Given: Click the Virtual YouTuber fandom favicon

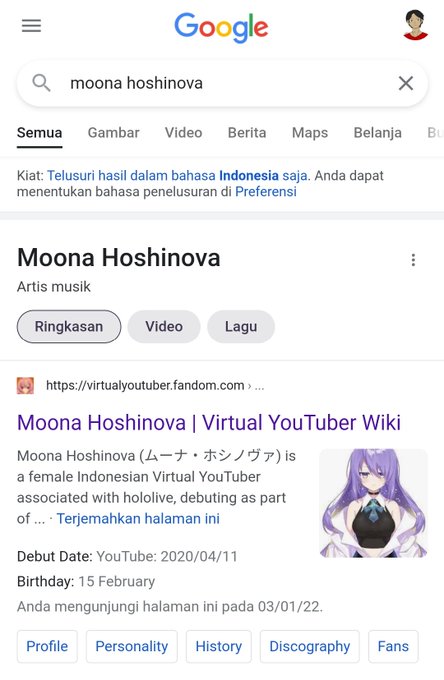Looking at the screenshot, I should [26, 386].
